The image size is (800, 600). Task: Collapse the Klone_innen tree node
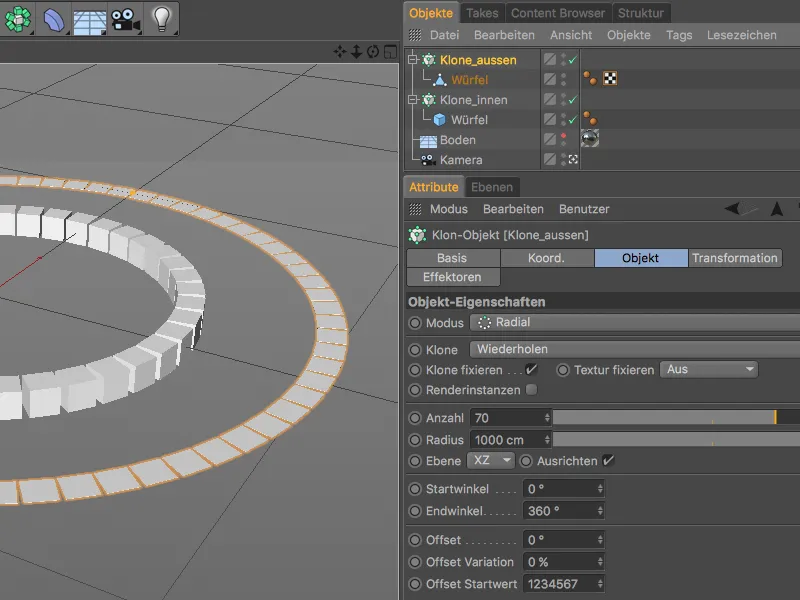[x=412, y=99]
